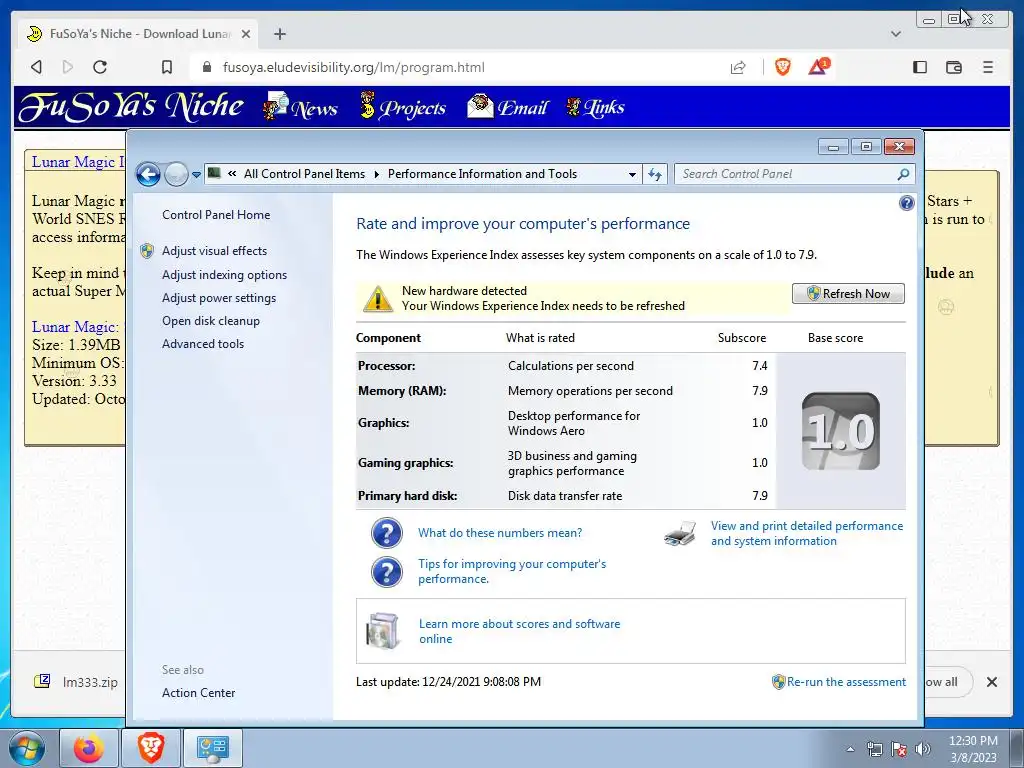Click the question icon beside Tips for improving
Viewport: 1024px width, 768px height.
[387, 571]
